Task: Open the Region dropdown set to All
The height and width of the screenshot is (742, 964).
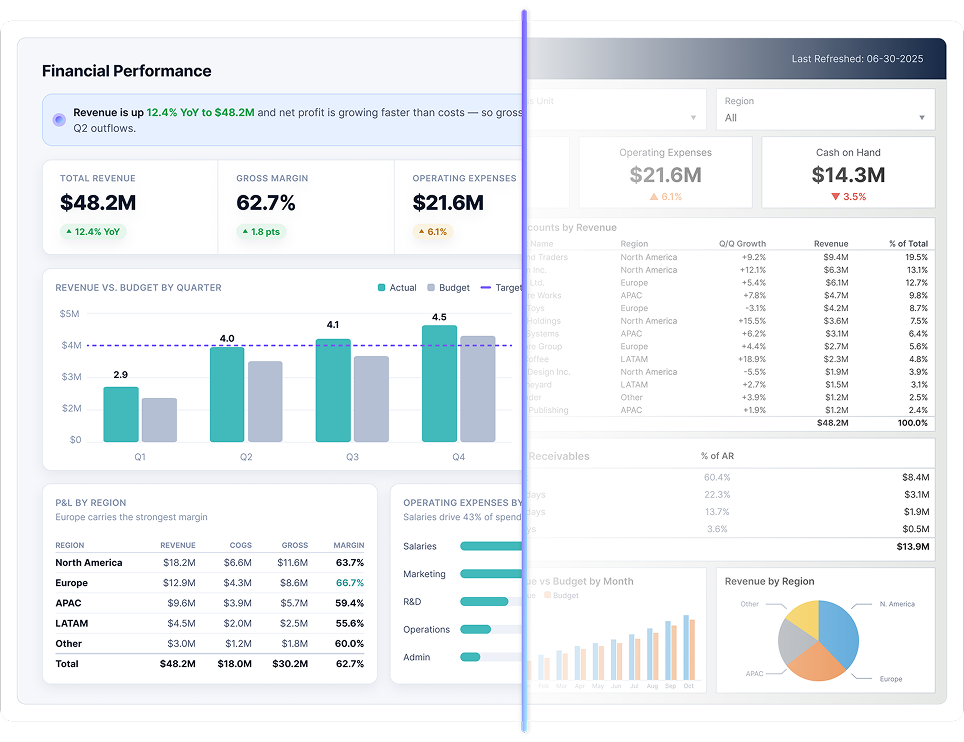Action: [x=825, y=109]
